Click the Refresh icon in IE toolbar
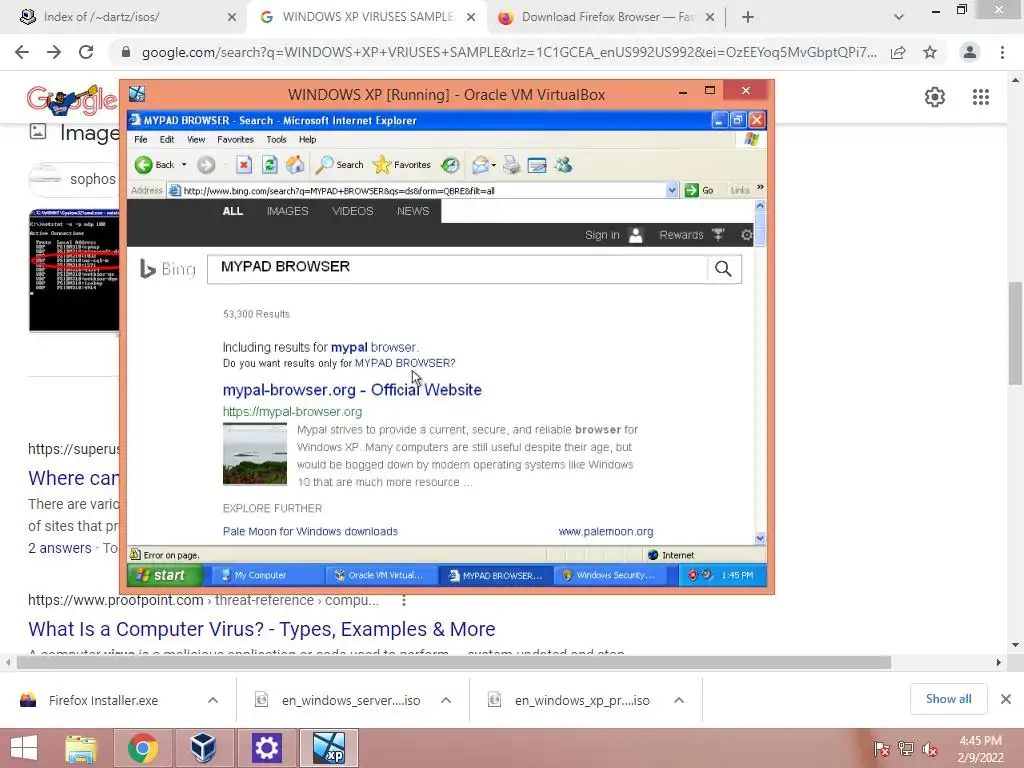 click(269, 165)
